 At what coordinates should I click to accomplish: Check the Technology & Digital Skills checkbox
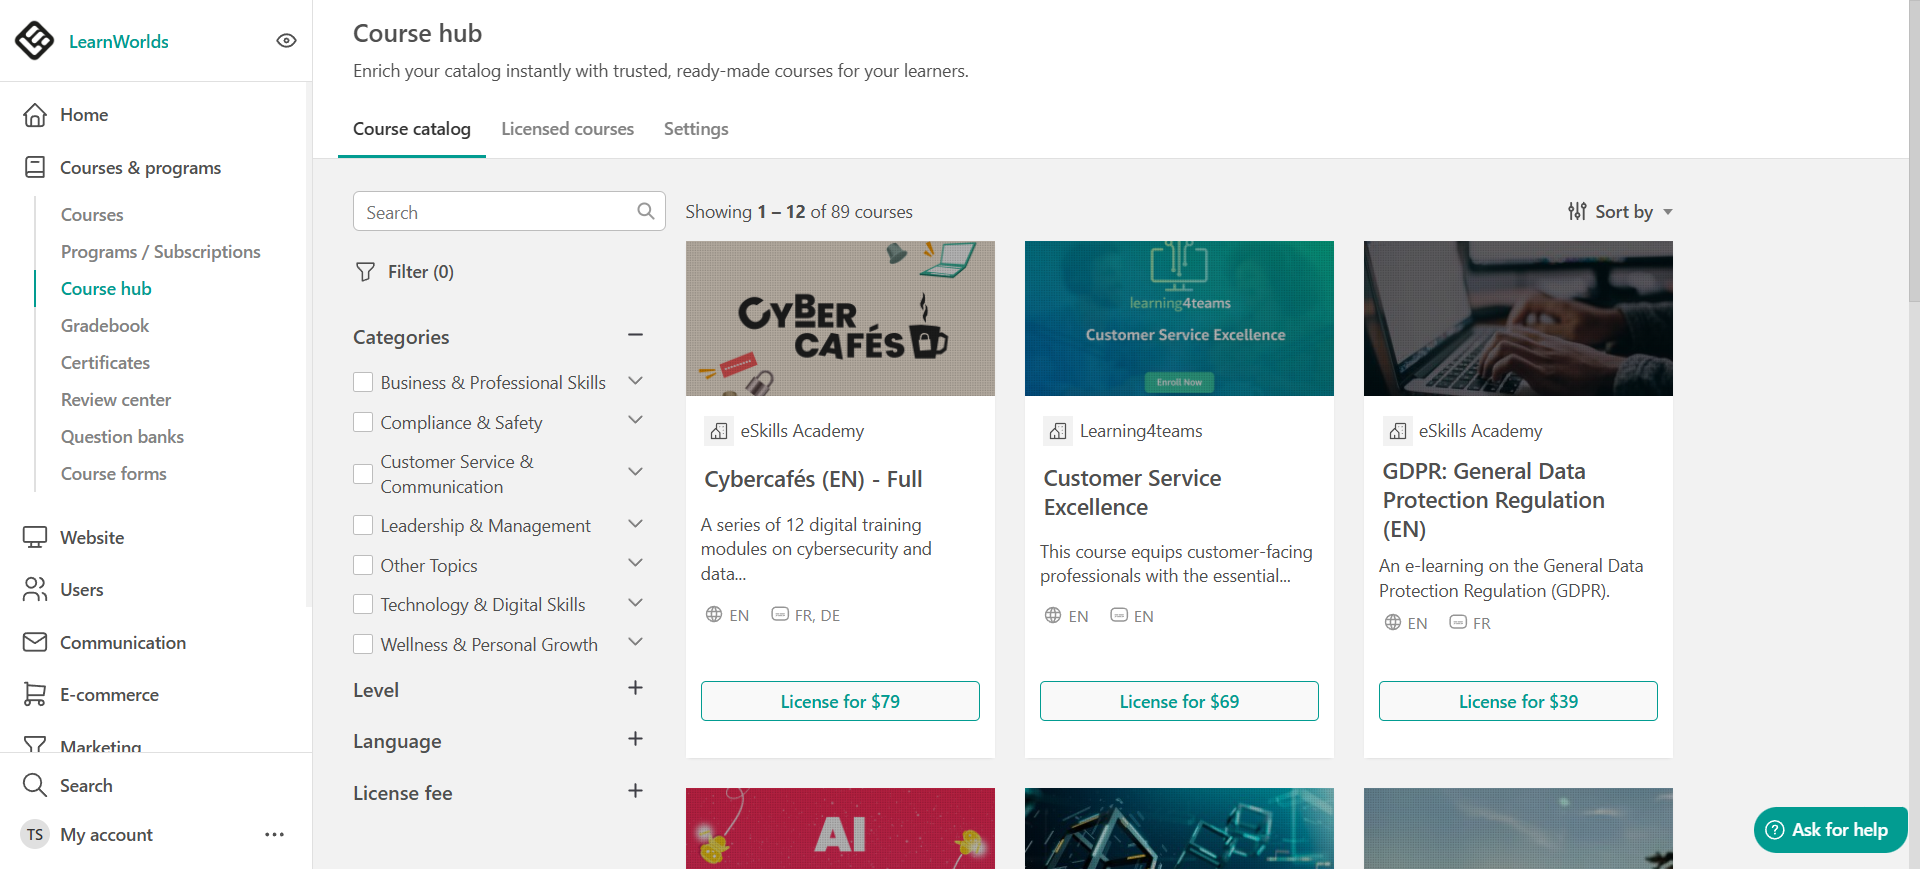click(x=363, y=604)
